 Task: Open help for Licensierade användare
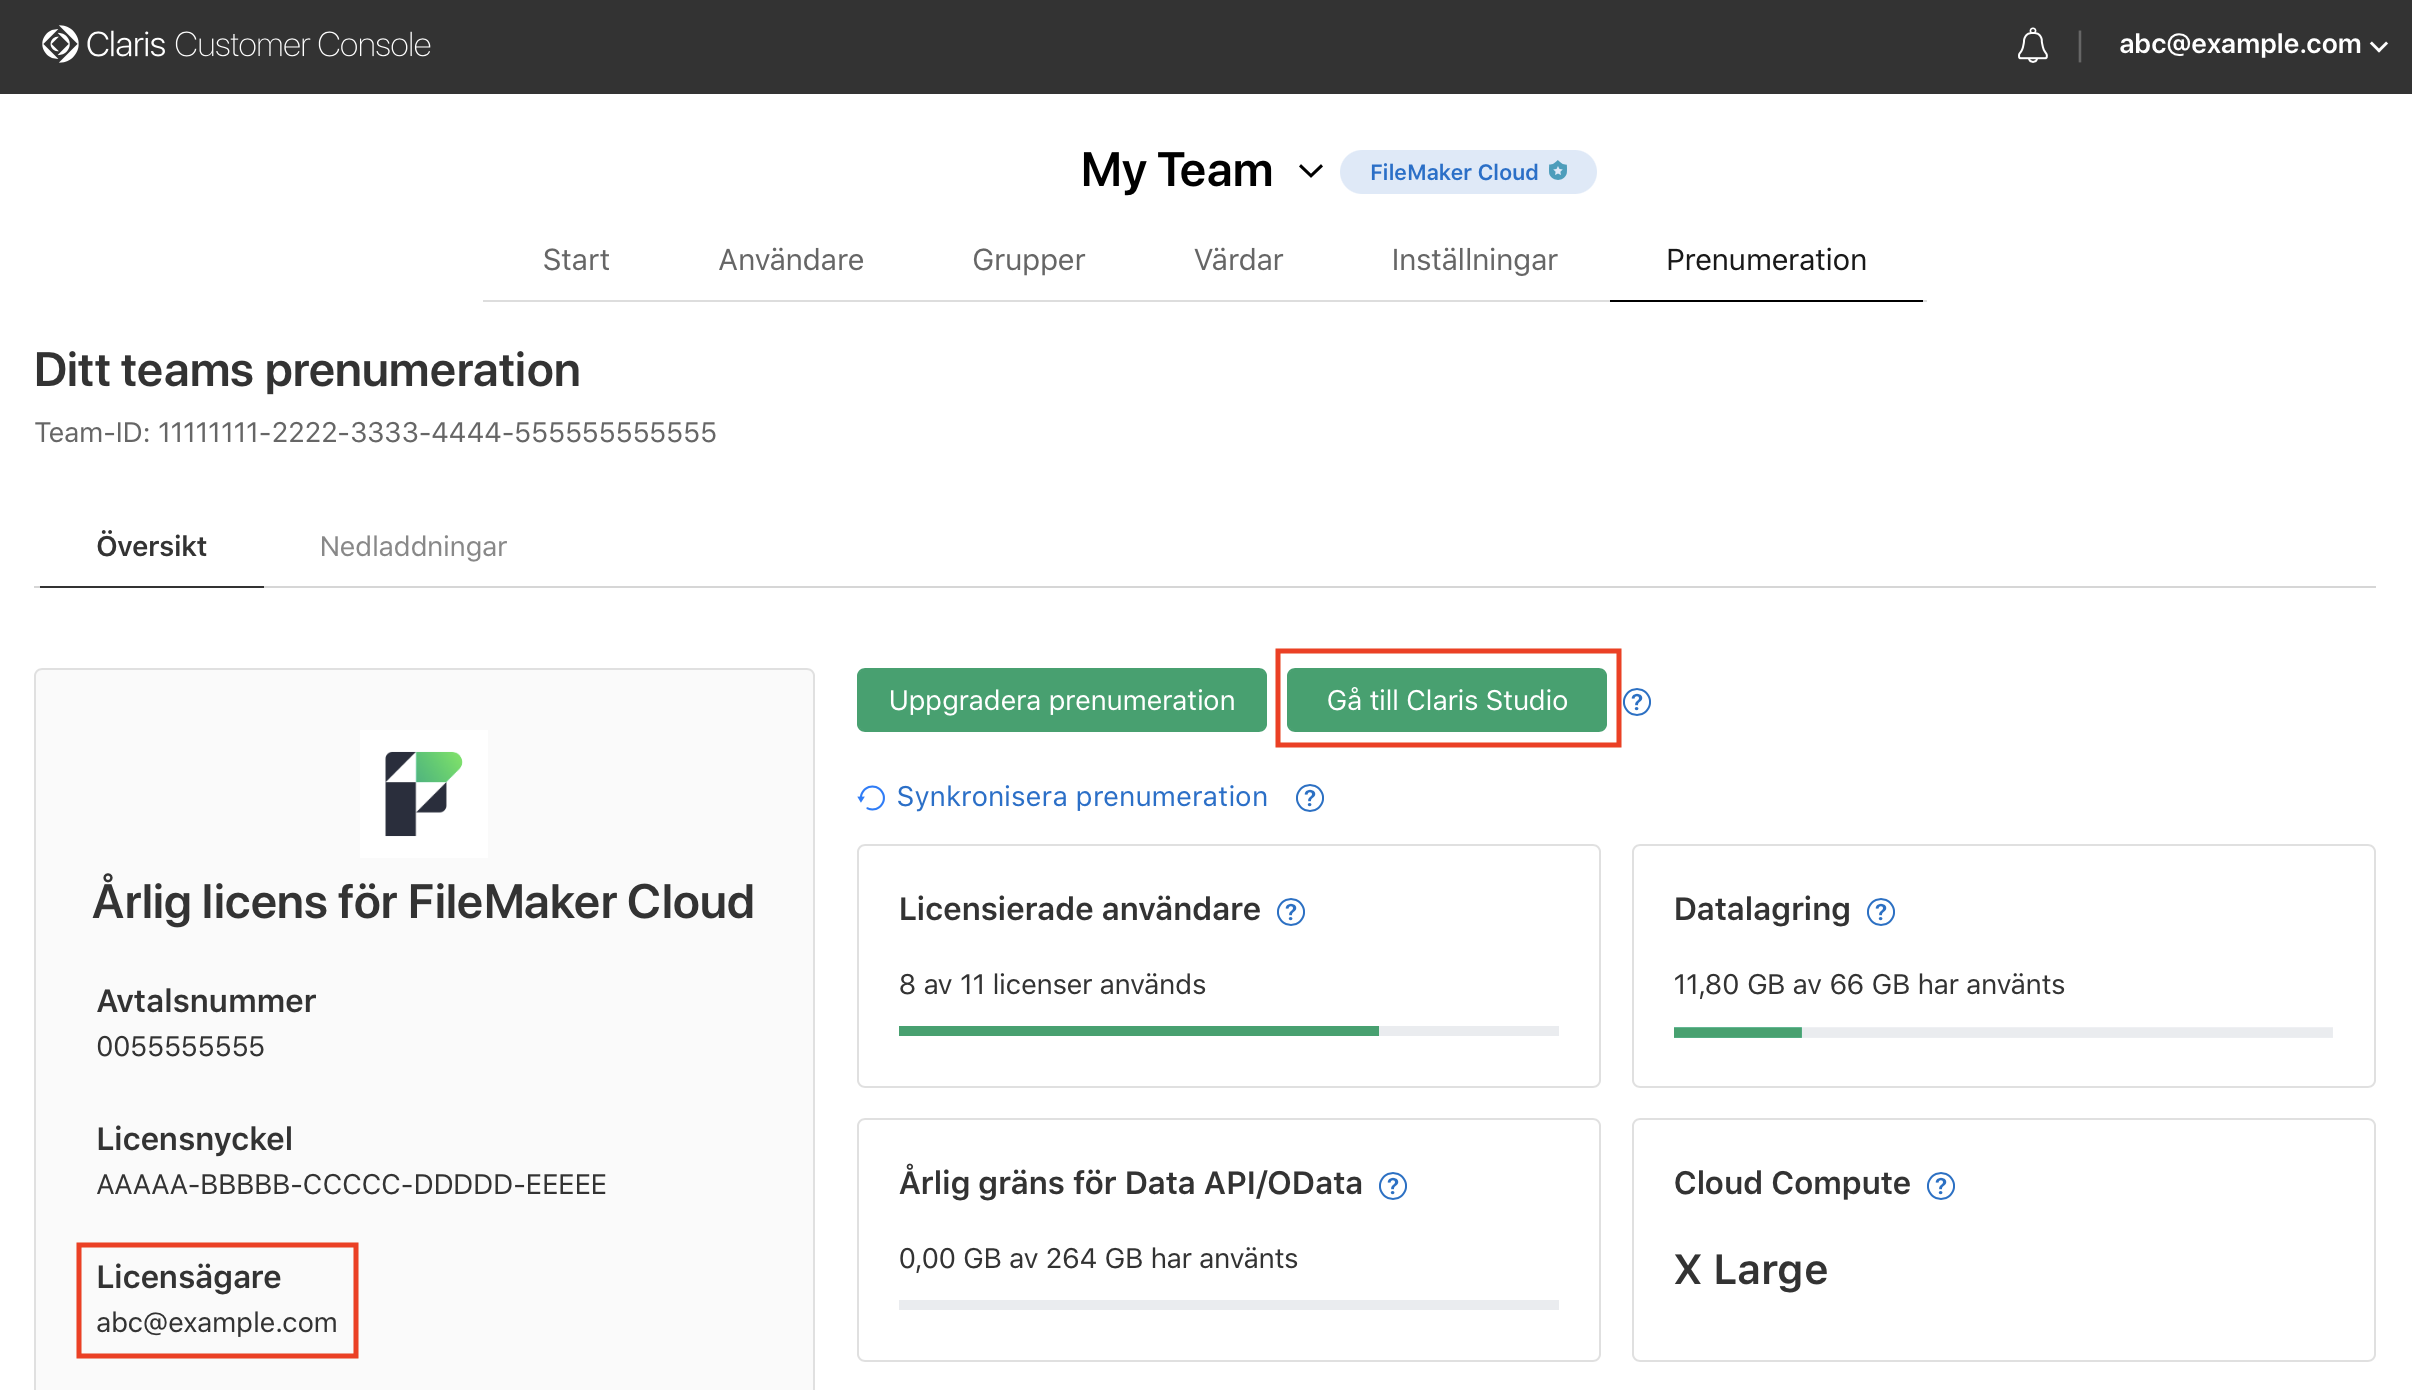1291,912
